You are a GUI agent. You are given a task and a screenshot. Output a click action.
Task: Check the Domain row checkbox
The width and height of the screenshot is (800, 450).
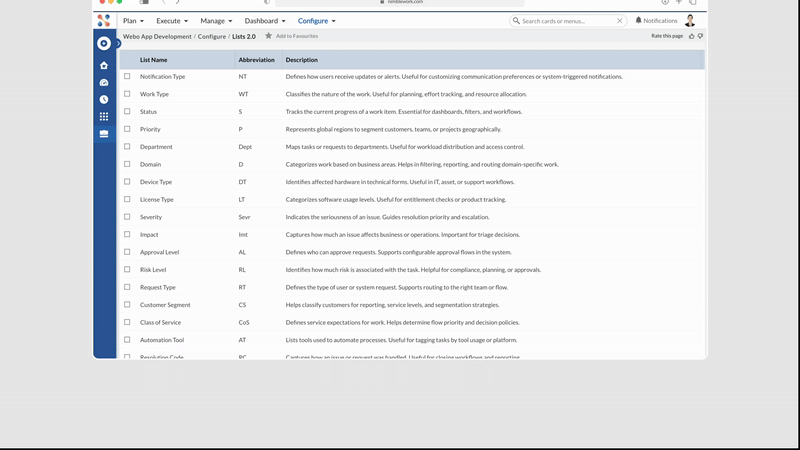127,164
